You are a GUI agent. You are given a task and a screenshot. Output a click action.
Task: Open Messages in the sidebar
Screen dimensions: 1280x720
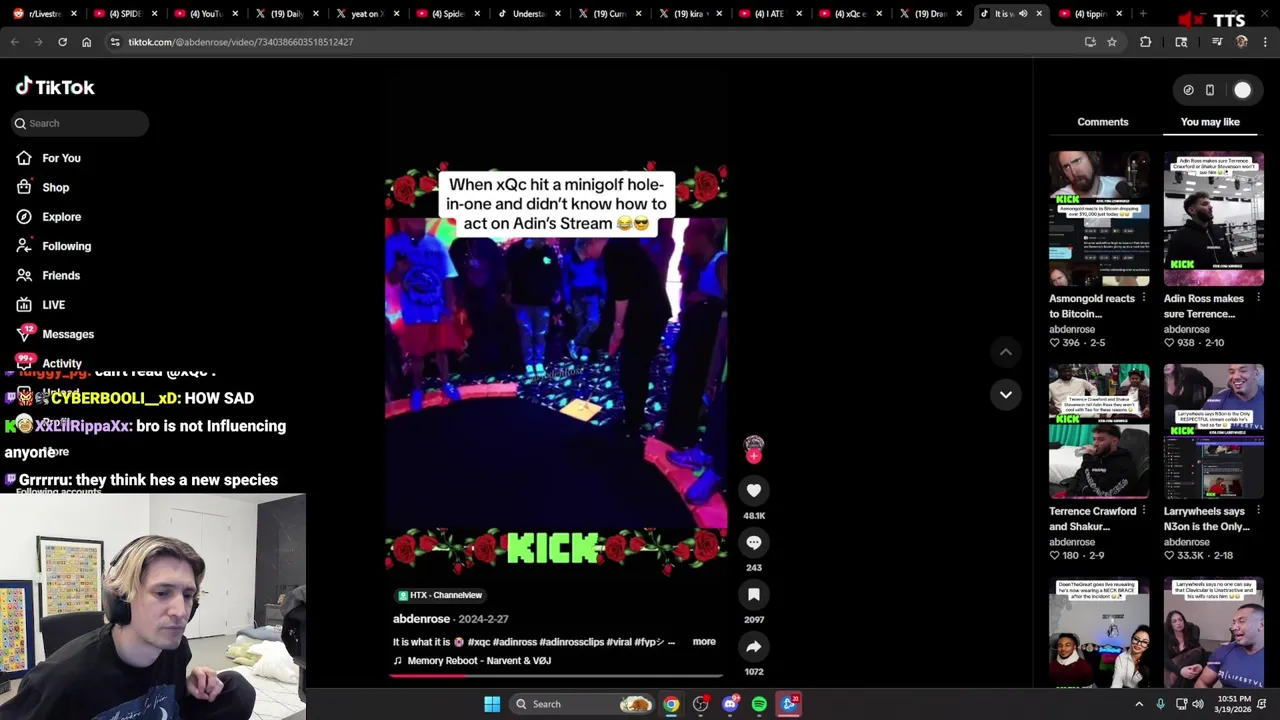(55, 334)
